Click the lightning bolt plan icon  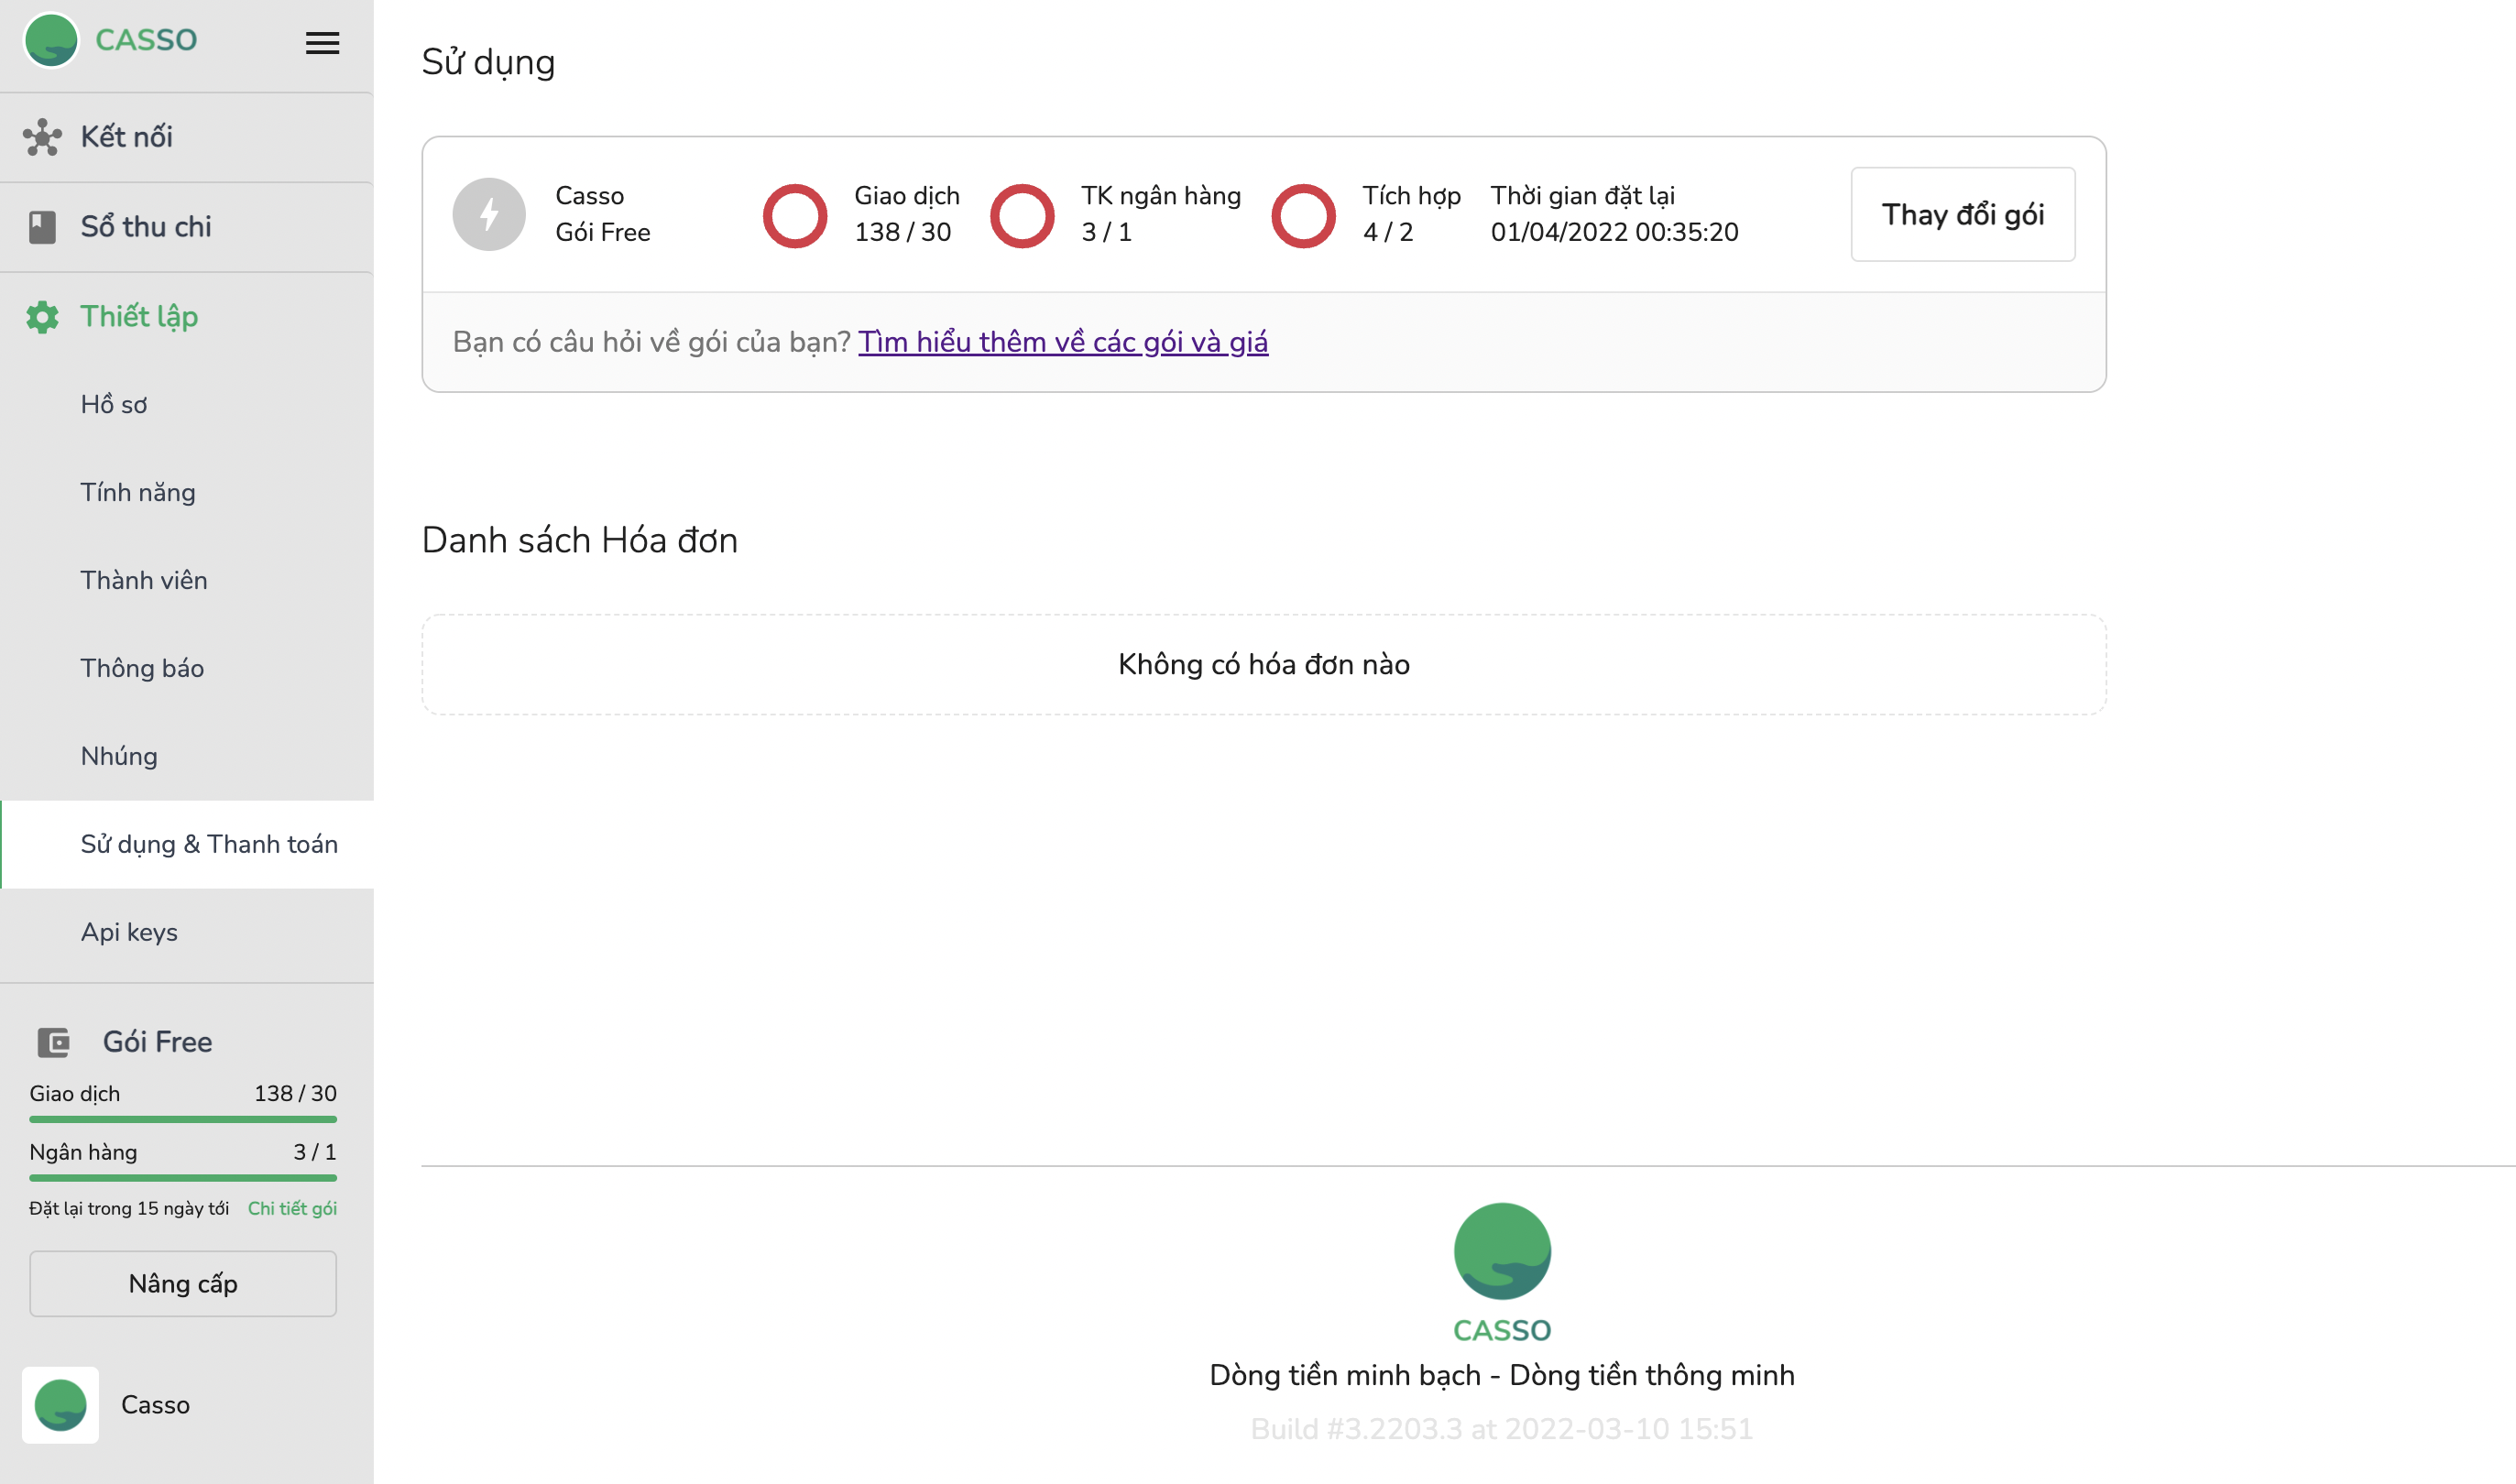click(x=489, y=214)
